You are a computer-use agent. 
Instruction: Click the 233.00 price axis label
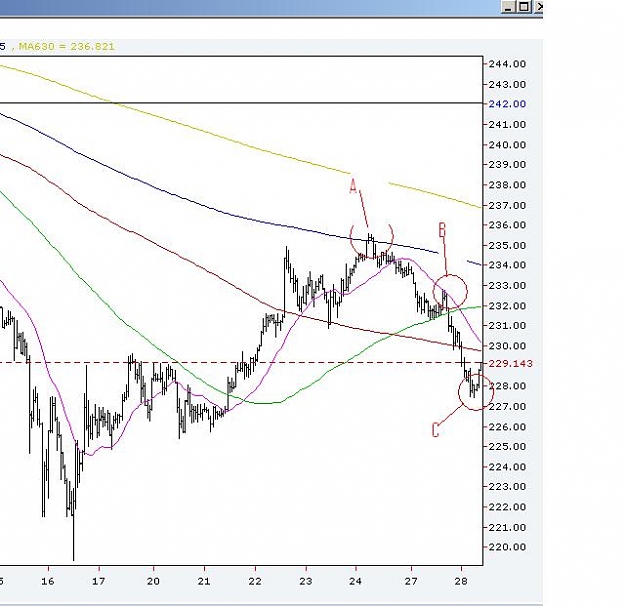[507, 286]
